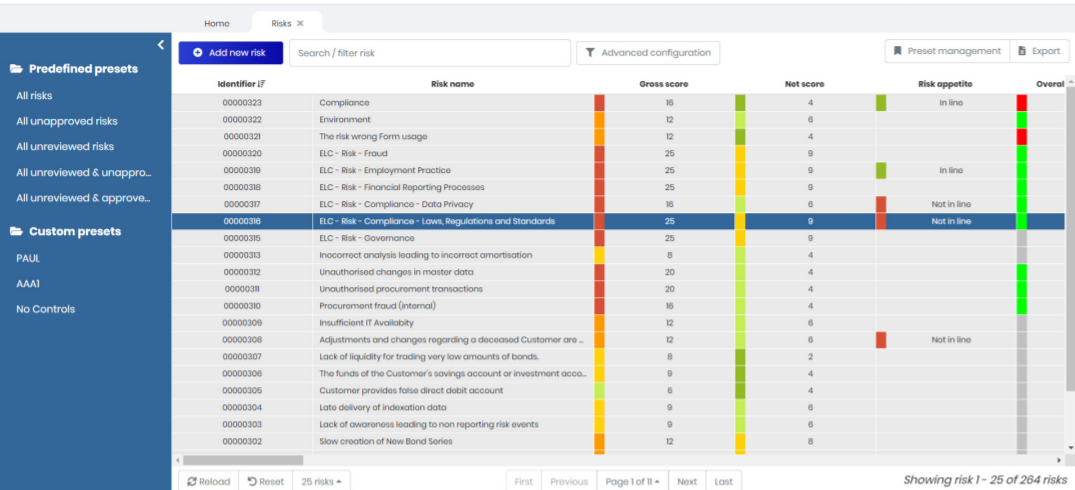The width and height of the screenshot is (1075, 490).
Task: Select the All unapproved risks preset
Action: [66, 121]
